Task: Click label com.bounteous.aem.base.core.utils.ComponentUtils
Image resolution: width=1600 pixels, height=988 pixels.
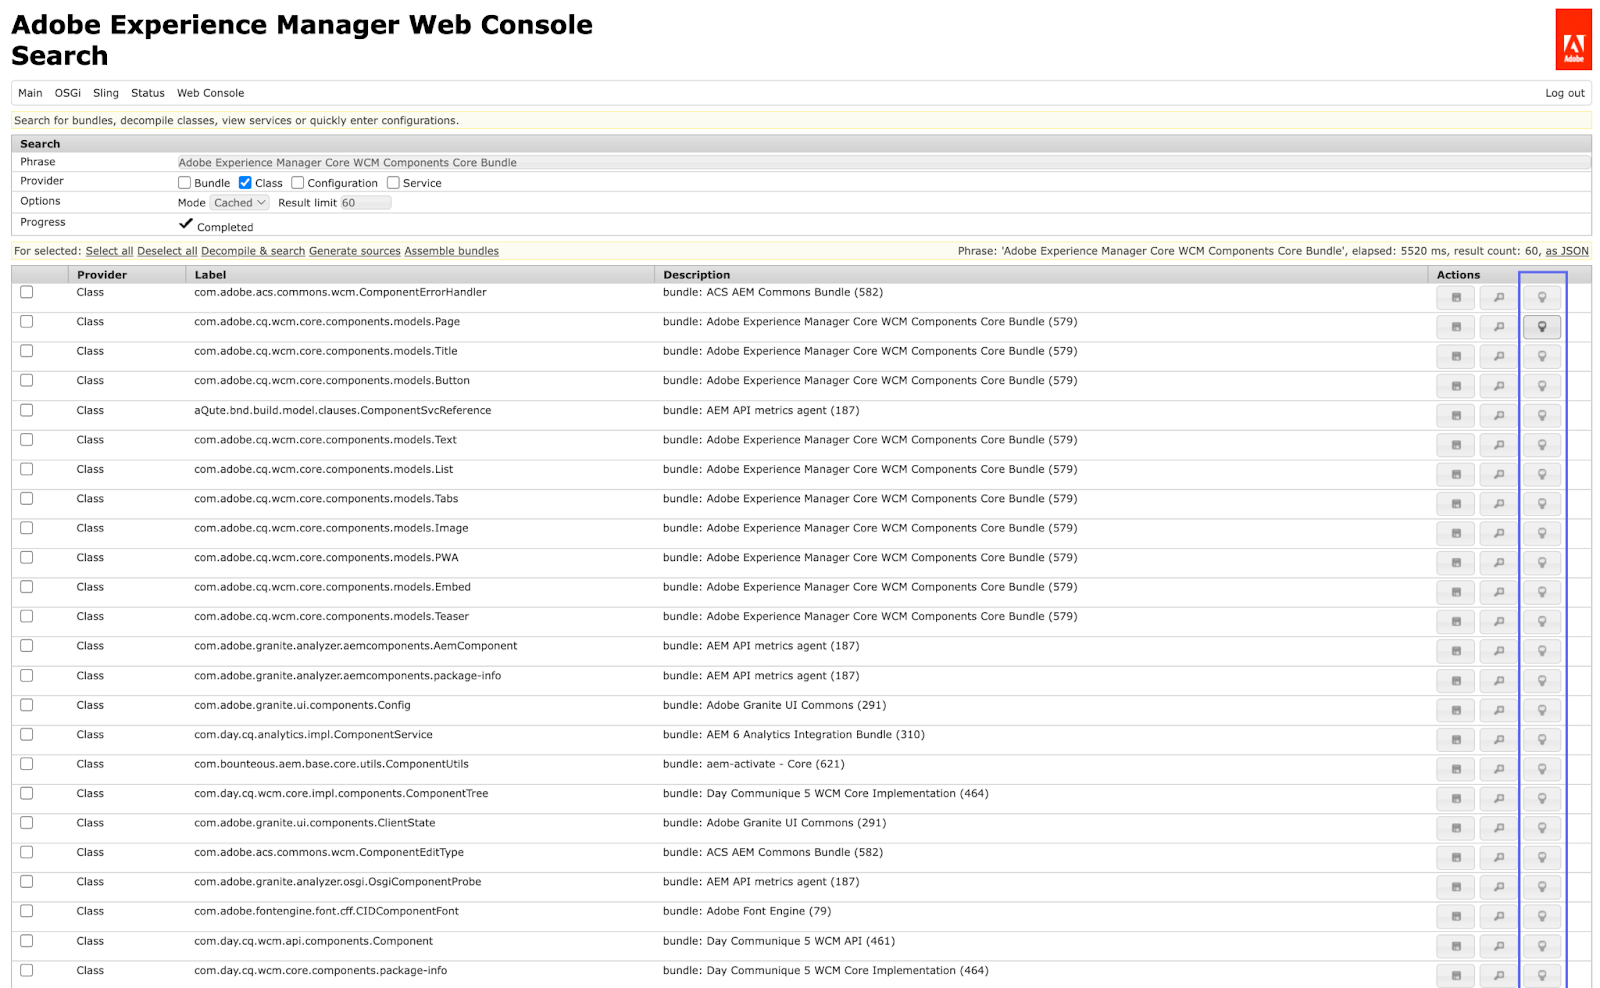Action: [331, 764]
